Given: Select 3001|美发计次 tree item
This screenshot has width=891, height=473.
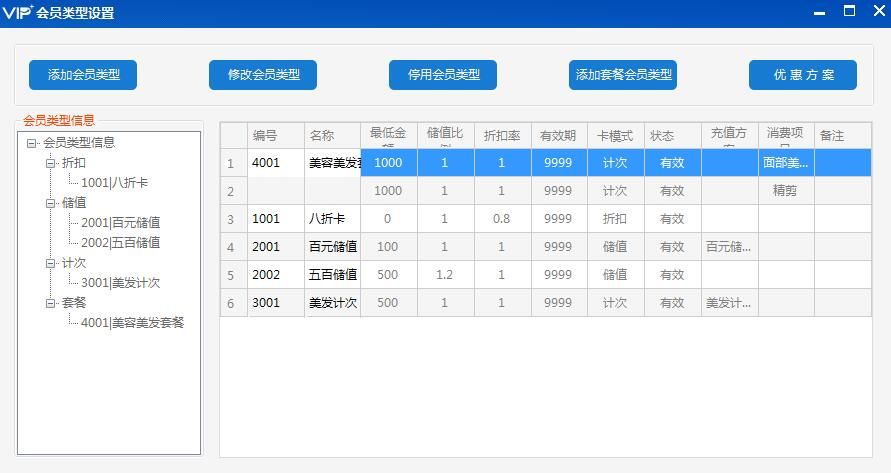Looking at the screenshot, I should coord(120,283).
